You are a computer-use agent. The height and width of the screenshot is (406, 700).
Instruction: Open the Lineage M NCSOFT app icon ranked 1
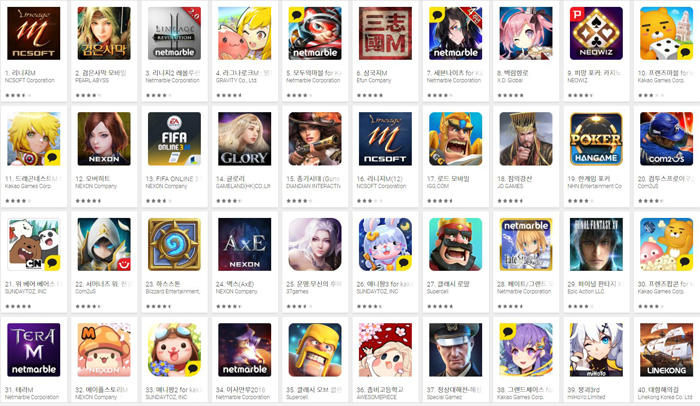[x=33, y=33]
